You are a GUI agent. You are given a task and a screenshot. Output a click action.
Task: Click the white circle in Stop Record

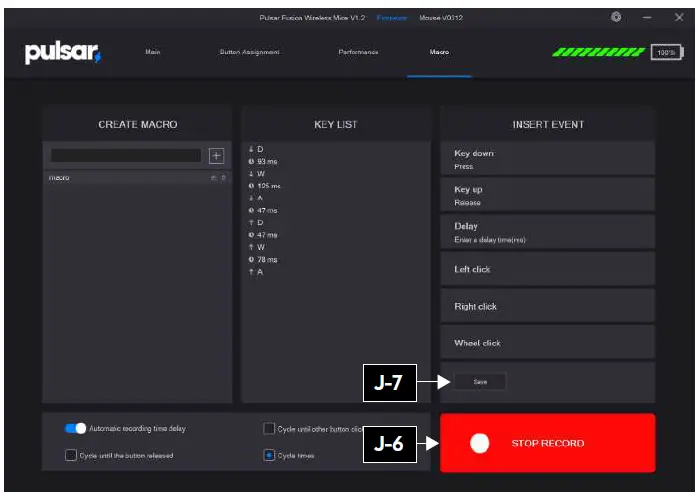click(x=480, y=443)
